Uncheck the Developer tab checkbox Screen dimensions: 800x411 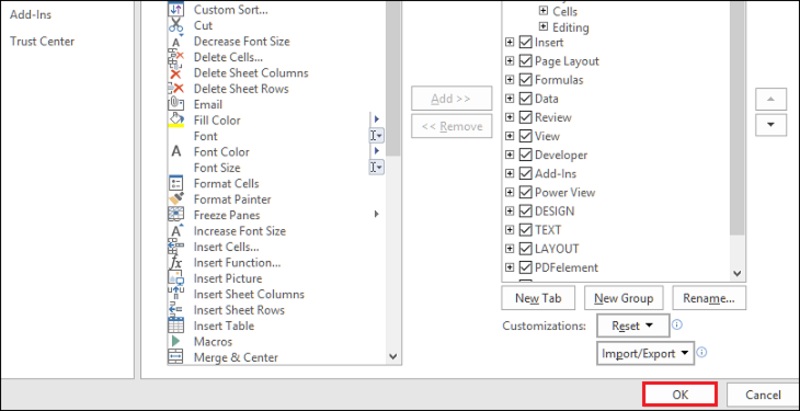pos(525,155)
